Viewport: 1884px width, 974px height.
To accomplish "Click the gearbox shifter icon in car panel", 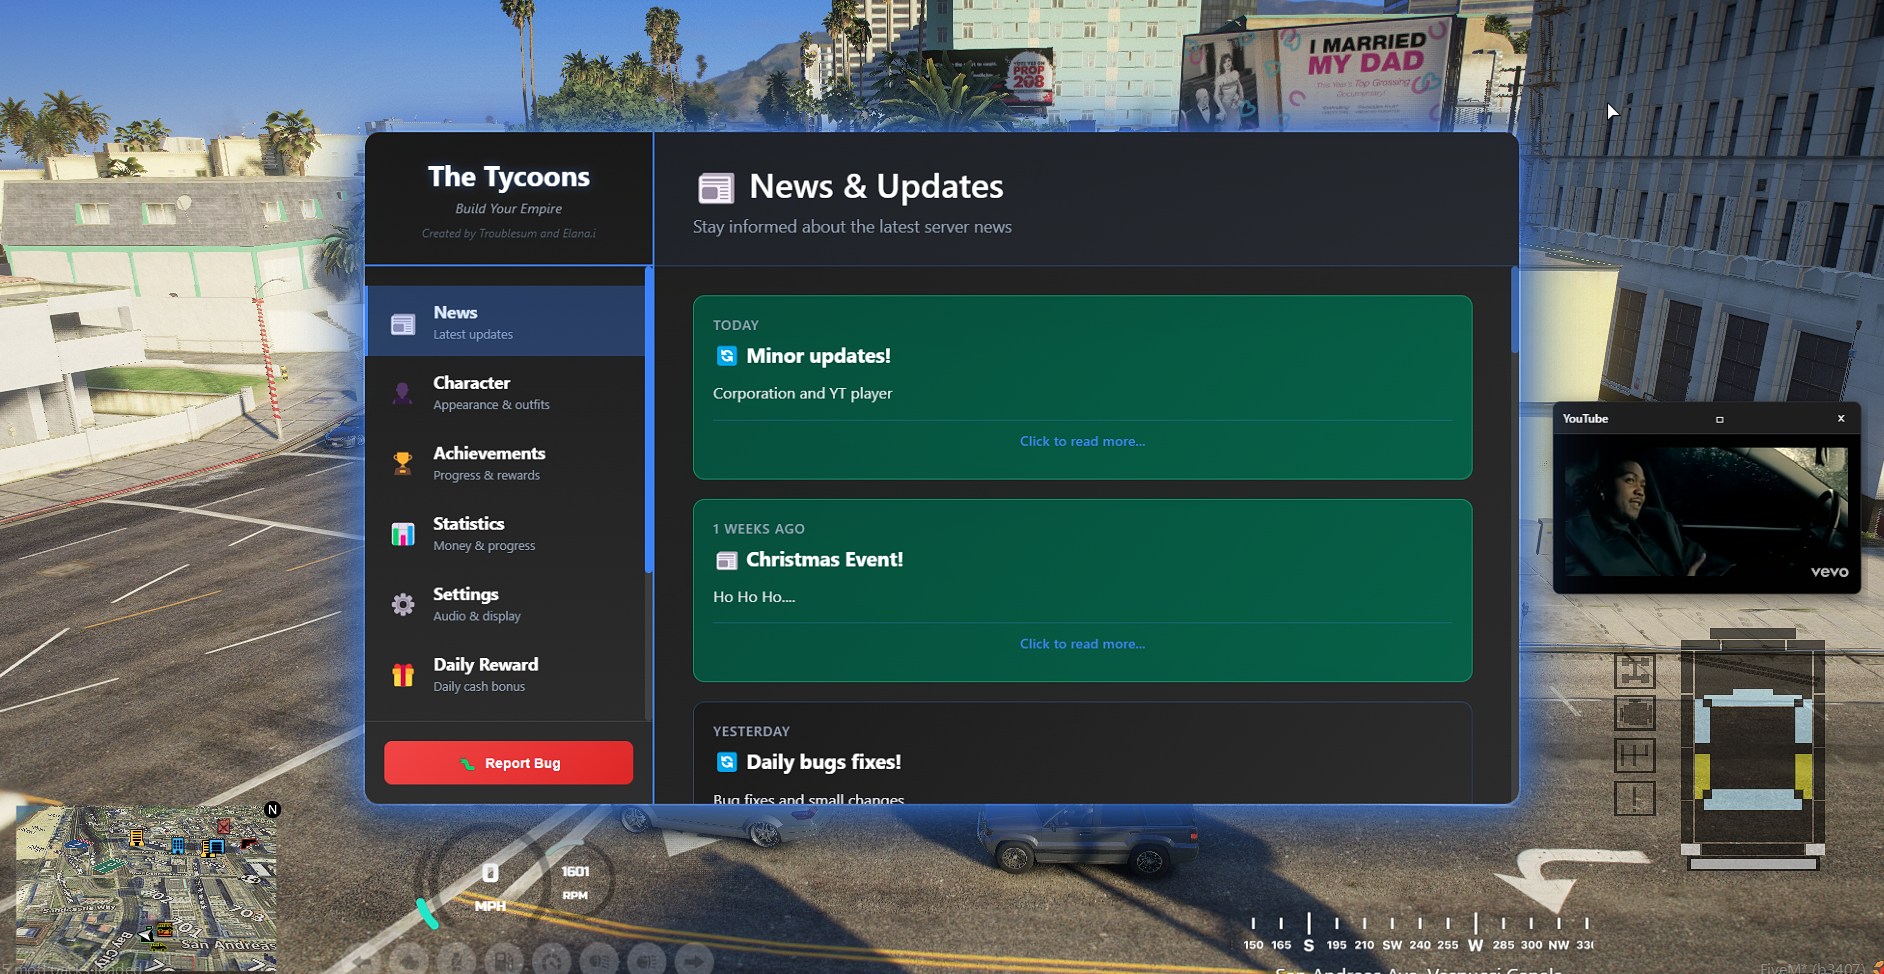I will [x=1635, y=756].
